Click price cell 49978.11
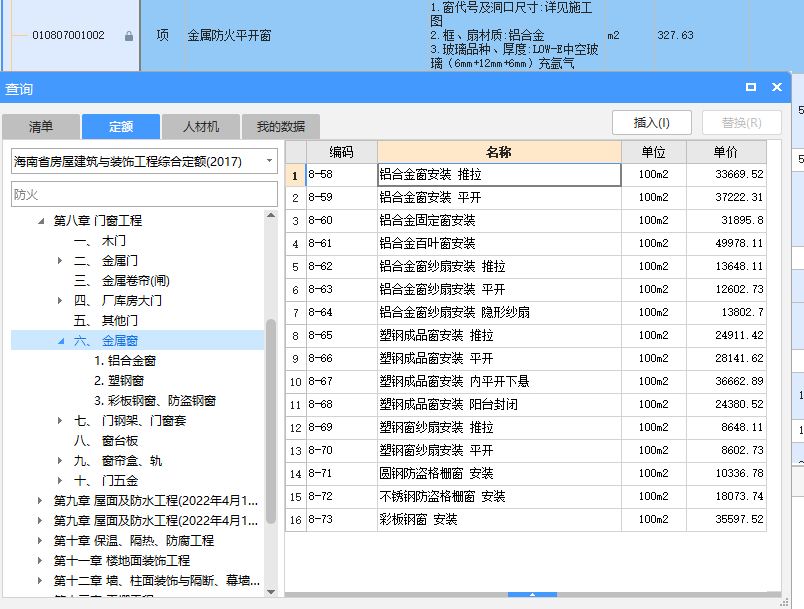This screenshot has width=804, height=609. coord(726,243)
